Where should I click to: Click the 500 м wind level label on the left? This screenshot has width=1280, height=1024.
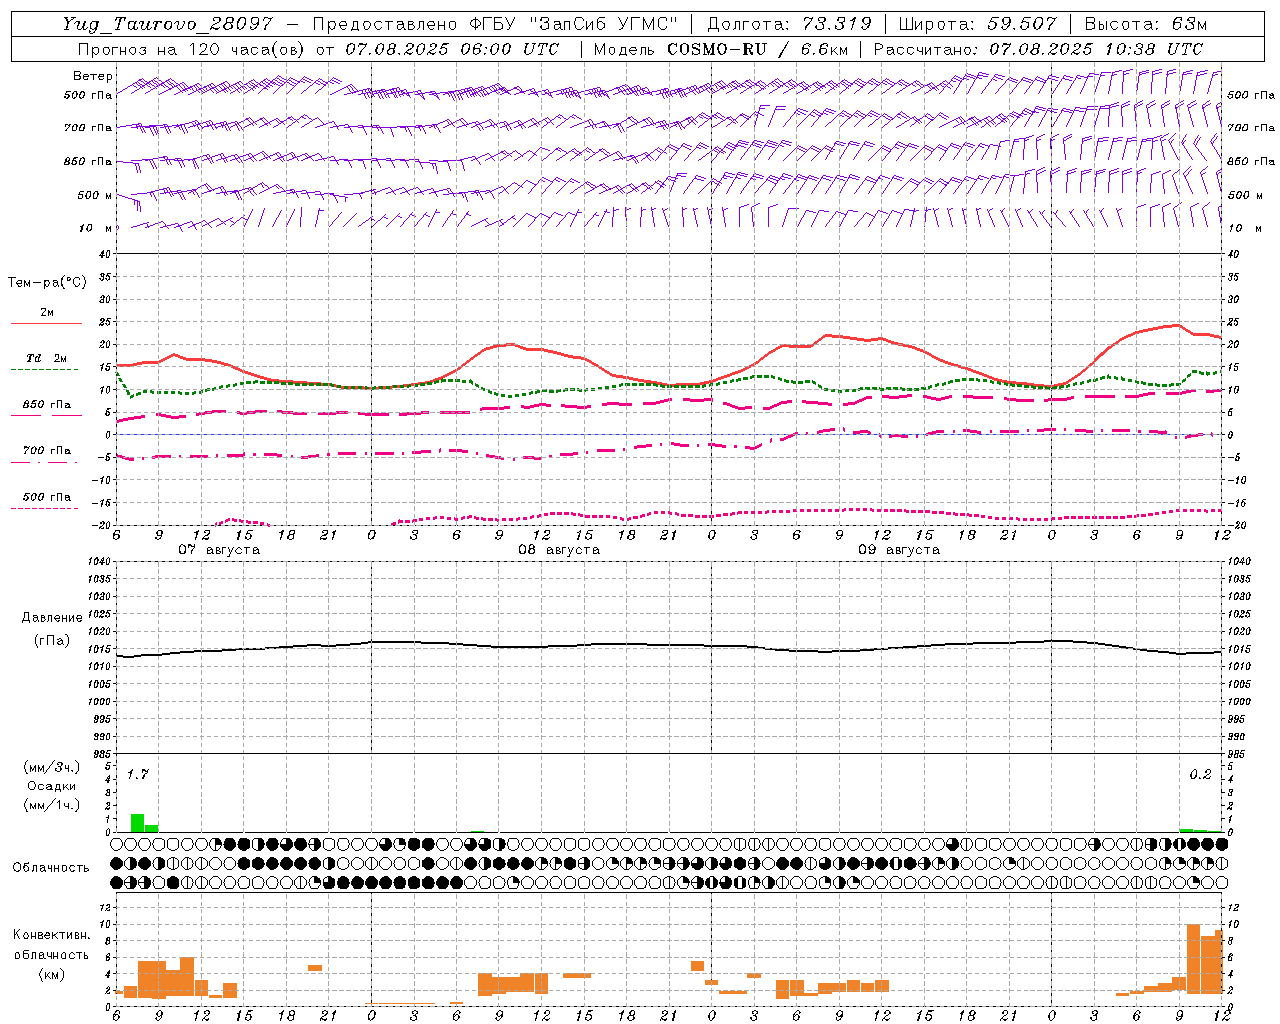[x=94, y=195]
